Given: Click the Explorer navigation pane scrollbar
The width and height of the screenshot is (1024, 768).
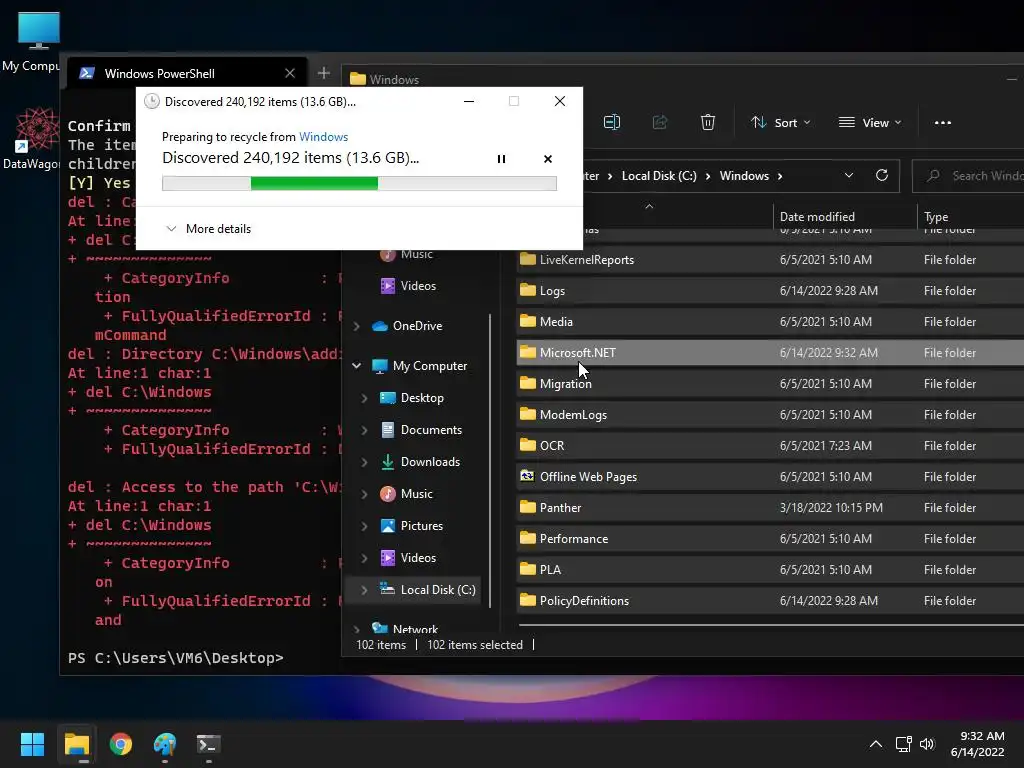Looking at the screenshot, I should pyautogui.click(x=490, y=460).
